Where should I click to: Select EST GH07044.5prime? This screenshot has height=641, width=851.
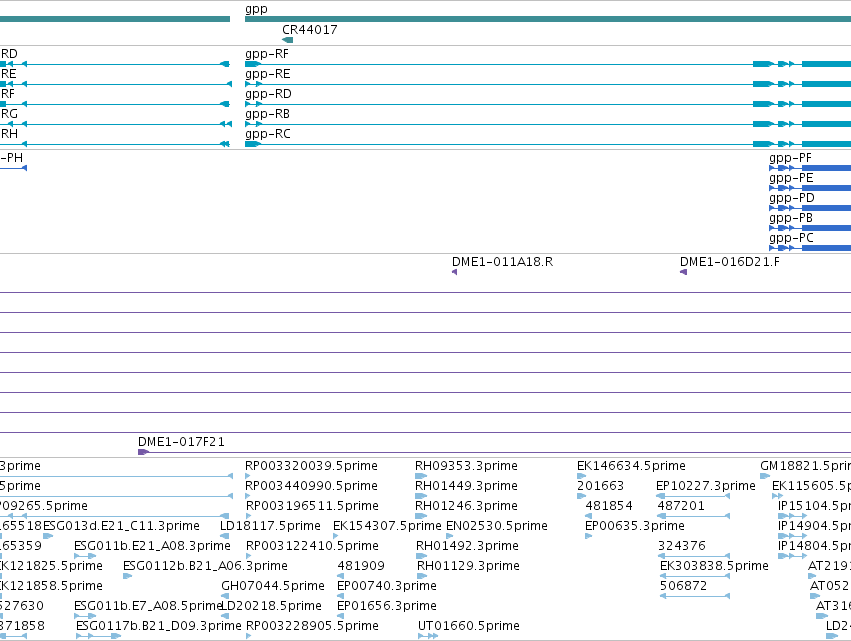pos(272,586)
